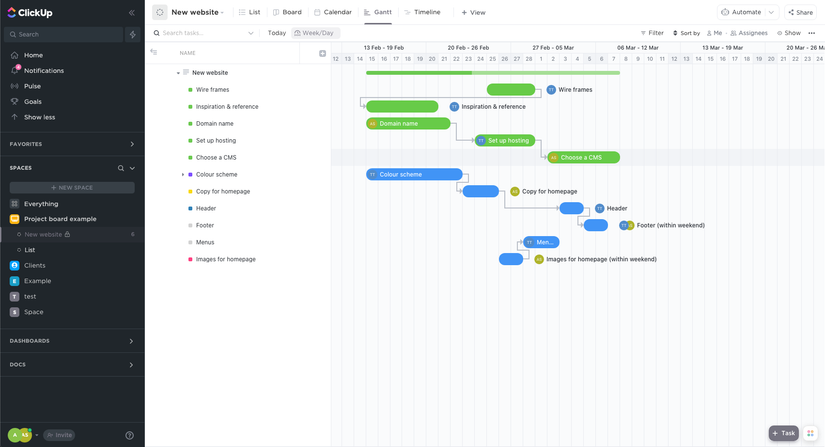Open New website title dropdown
This screenshot has width=825, height=447.
coord(197,12)
